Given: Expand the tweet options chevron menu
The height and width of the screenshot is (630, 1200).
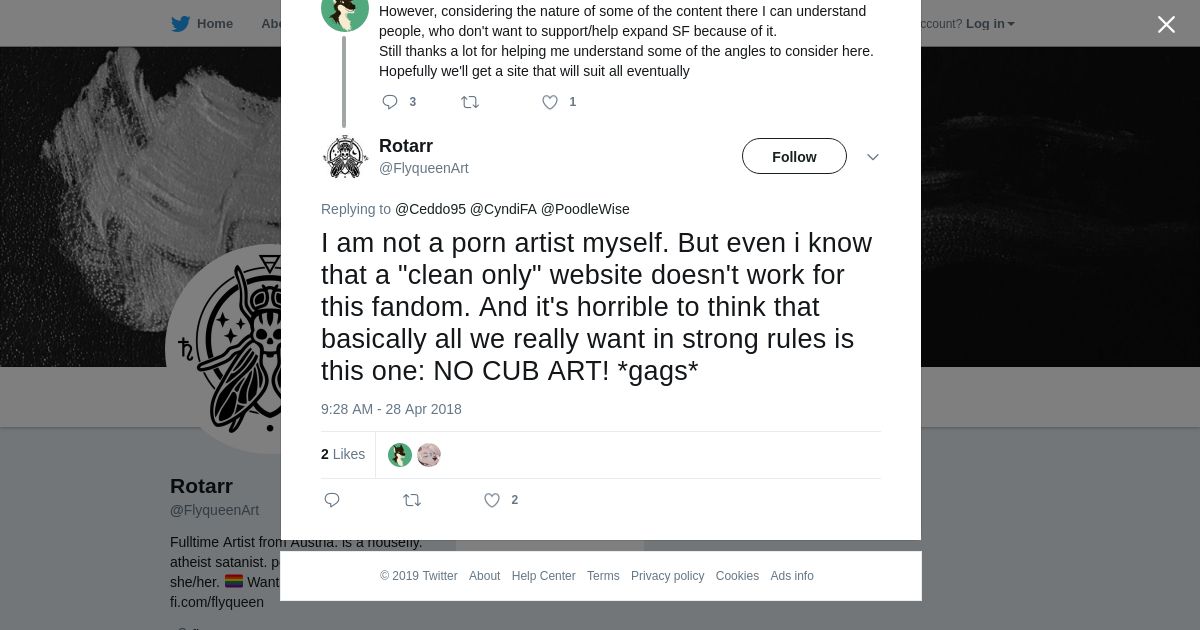Looking at the screenshot, I should point(872,157).
